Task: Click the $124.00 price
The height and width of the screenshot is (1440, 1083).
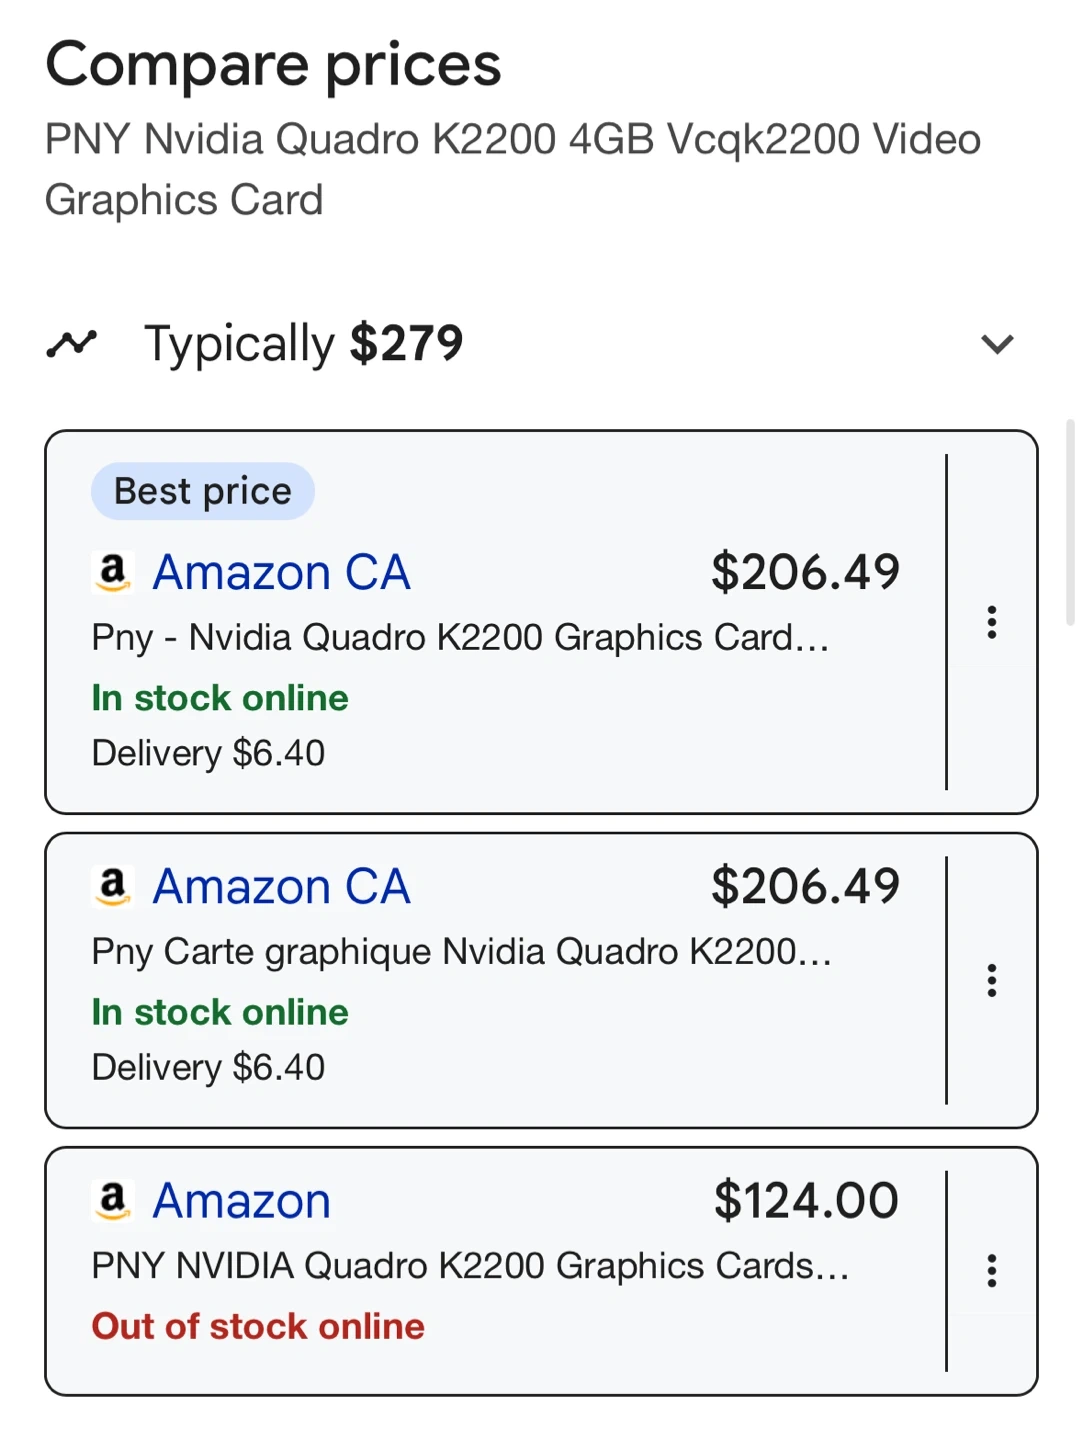Action: (806, 1200)
